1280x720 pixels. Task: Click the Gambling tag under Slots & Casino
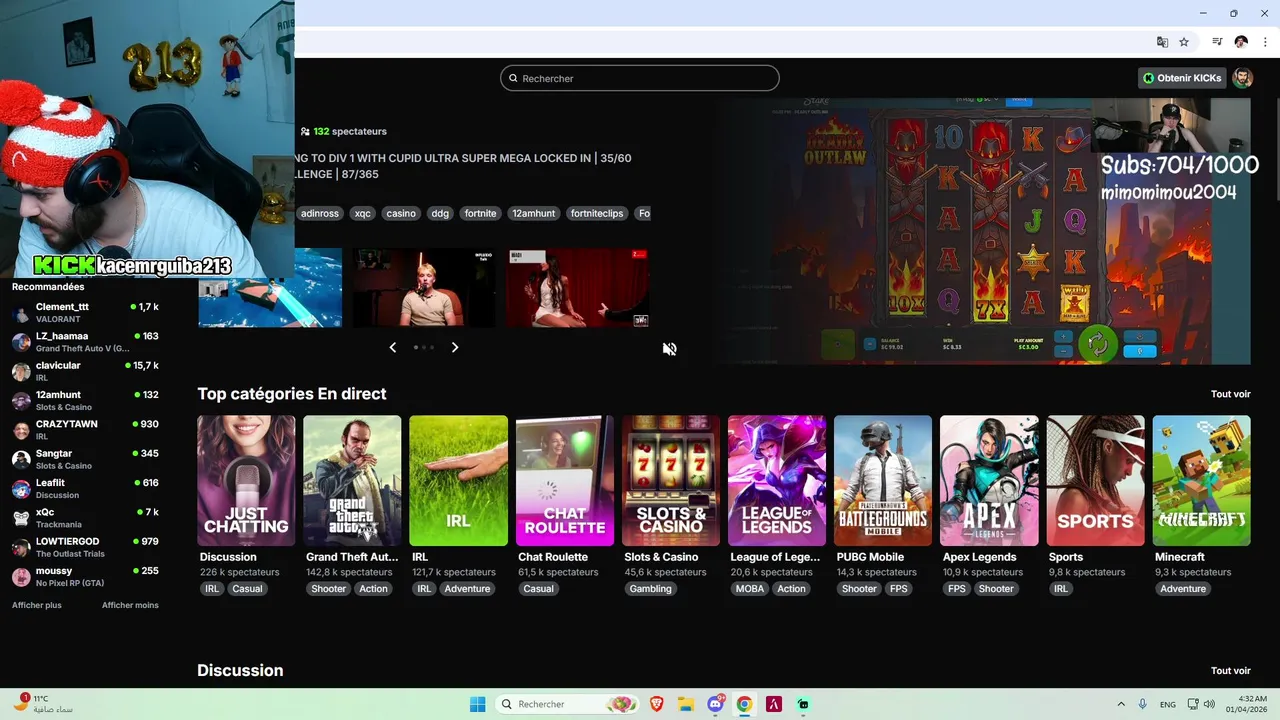click(x=650, y=589)
